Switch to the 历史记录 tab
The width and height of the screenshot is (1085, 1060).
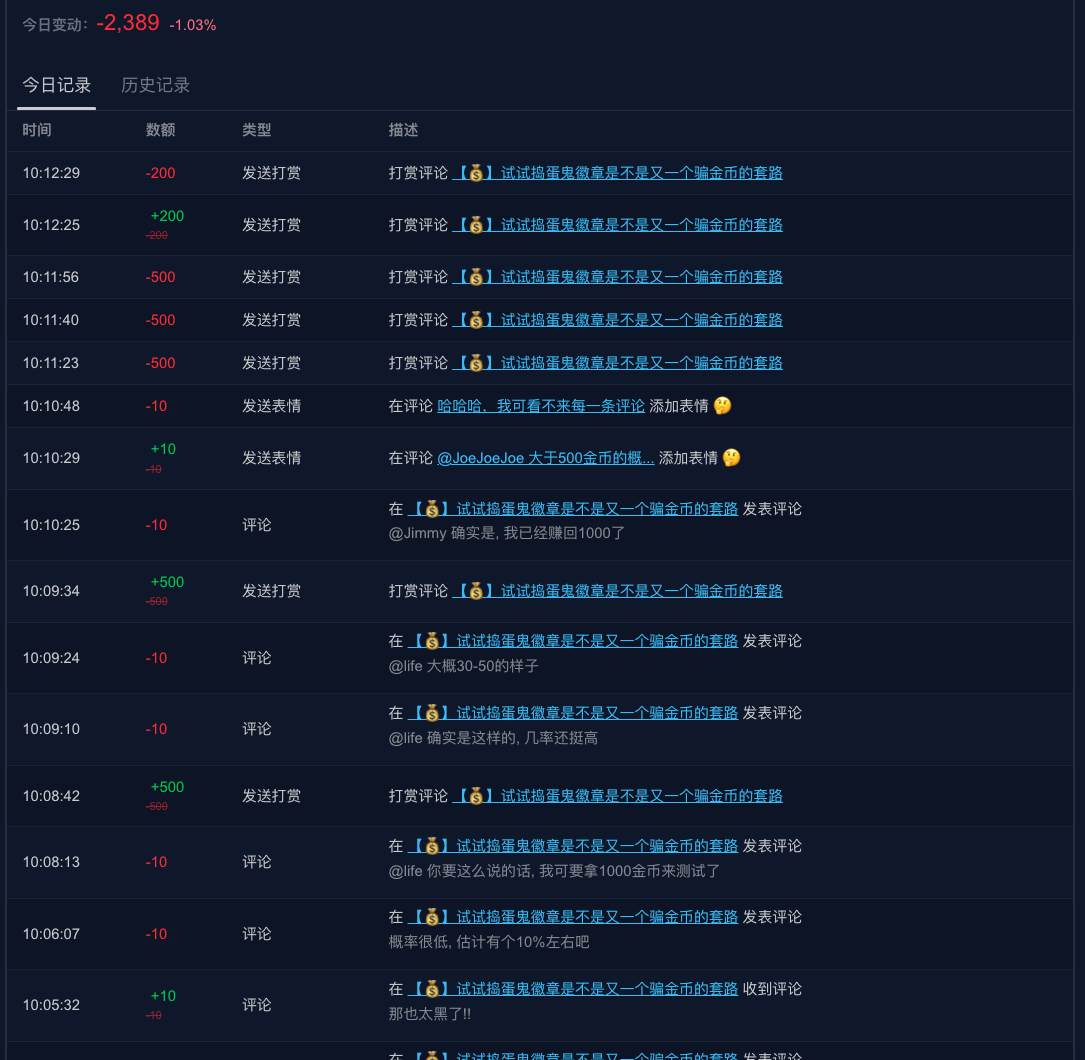tap(155, 86)
